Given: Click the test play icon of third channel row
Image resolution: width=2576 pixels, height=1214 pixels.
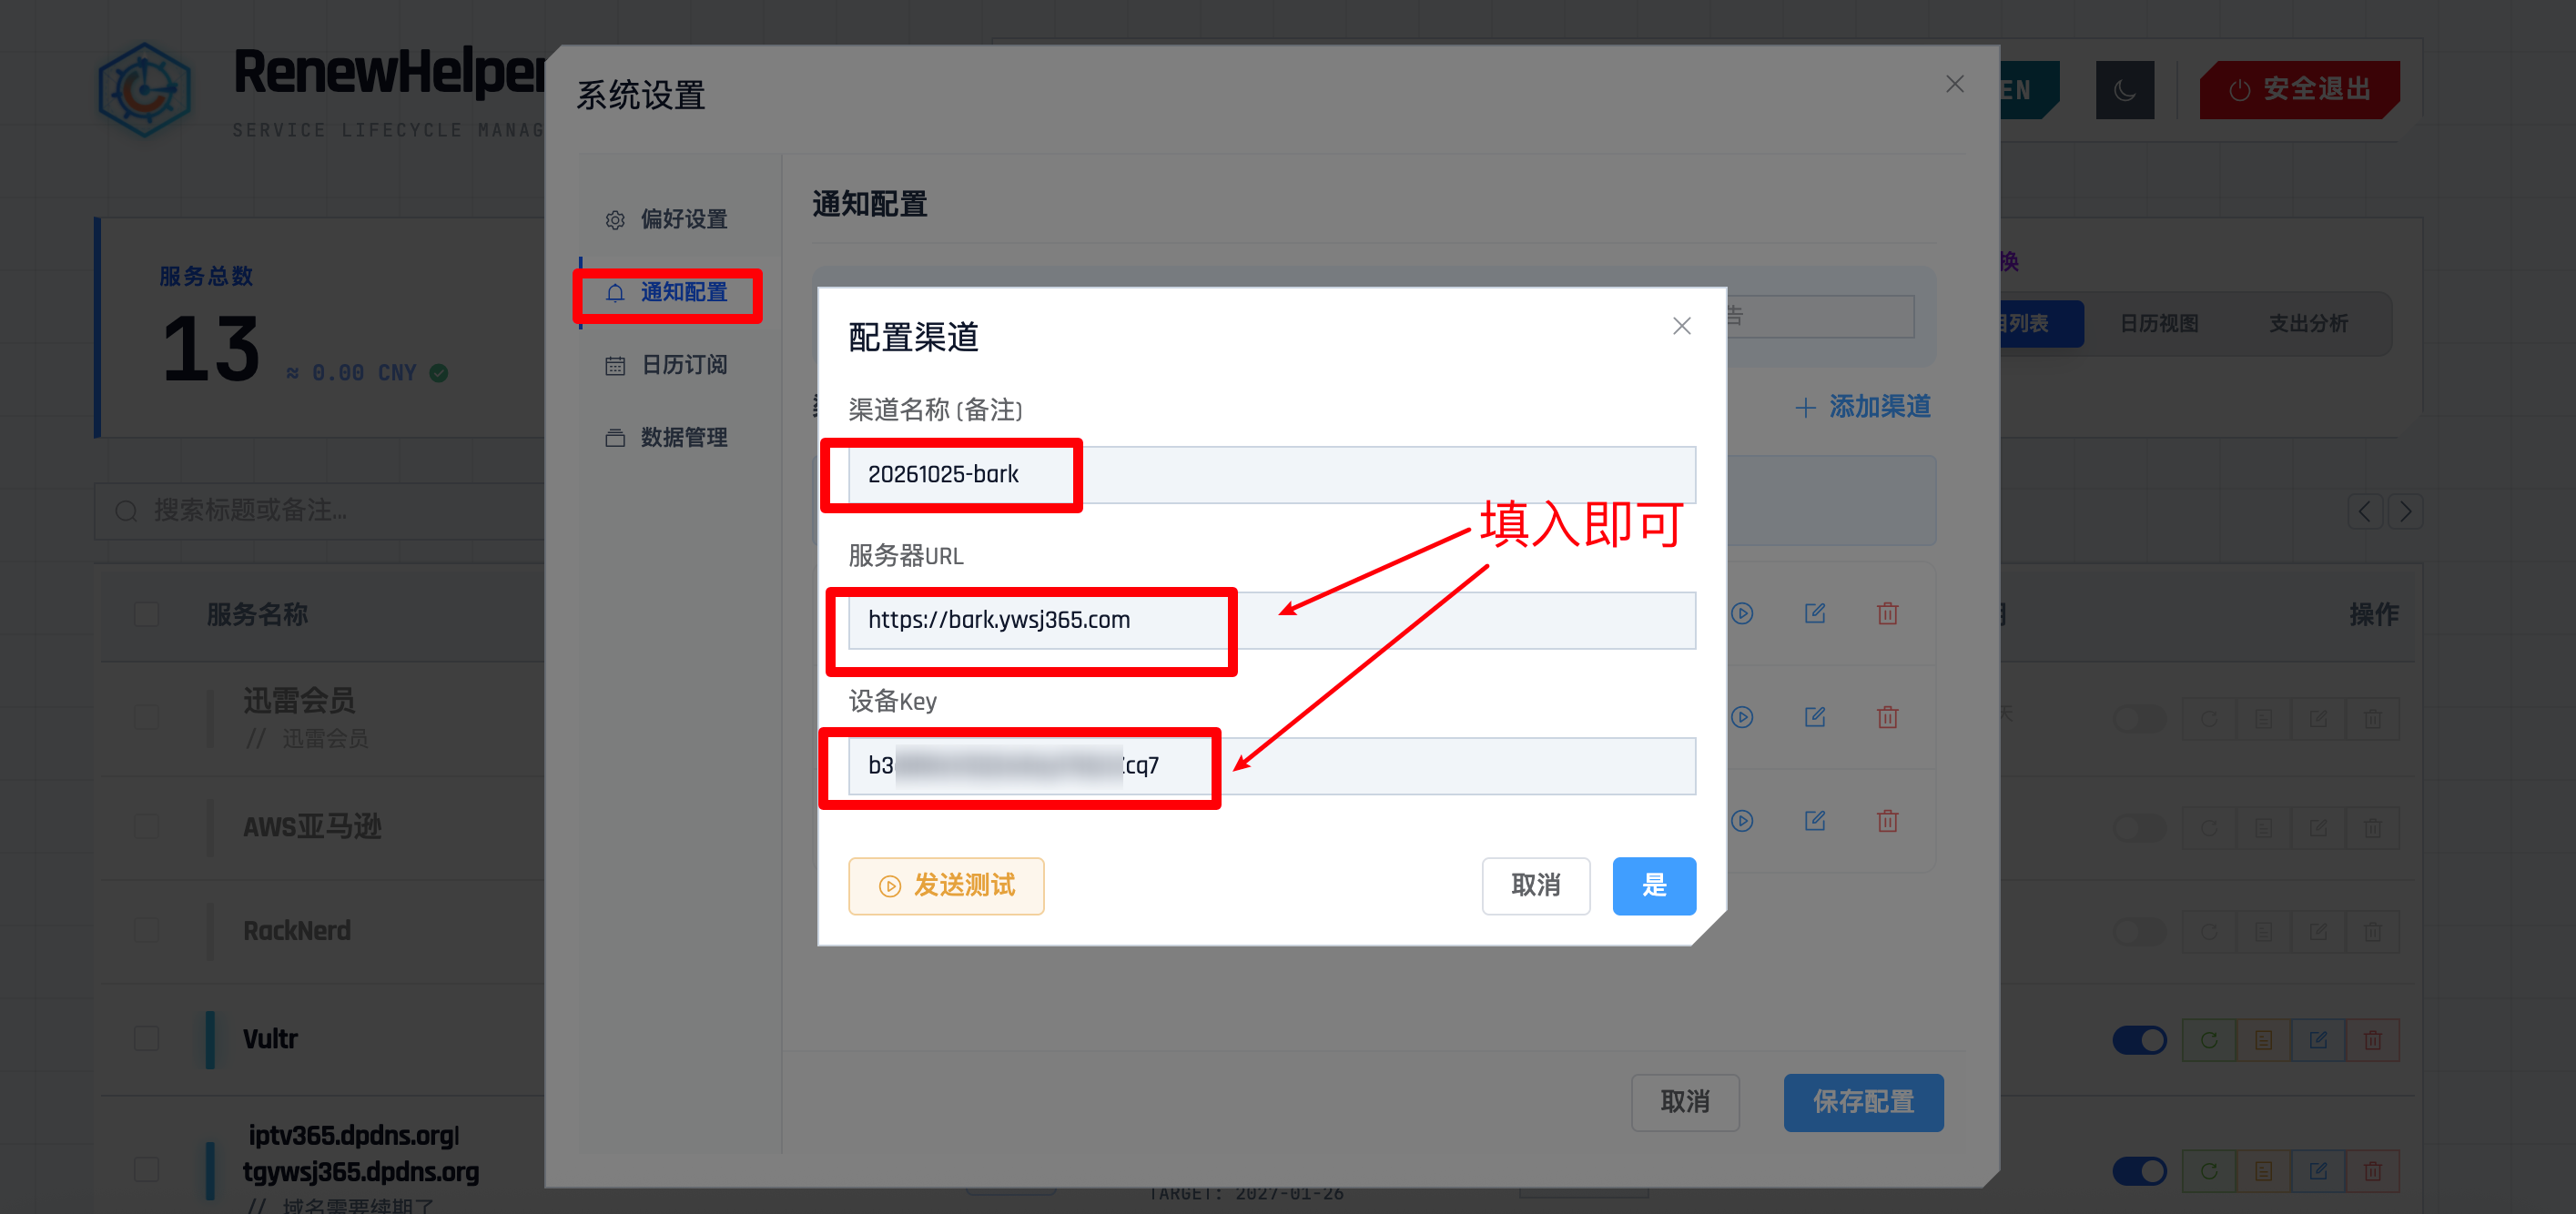Looking at the screenshot, I should click(1742, 821).
